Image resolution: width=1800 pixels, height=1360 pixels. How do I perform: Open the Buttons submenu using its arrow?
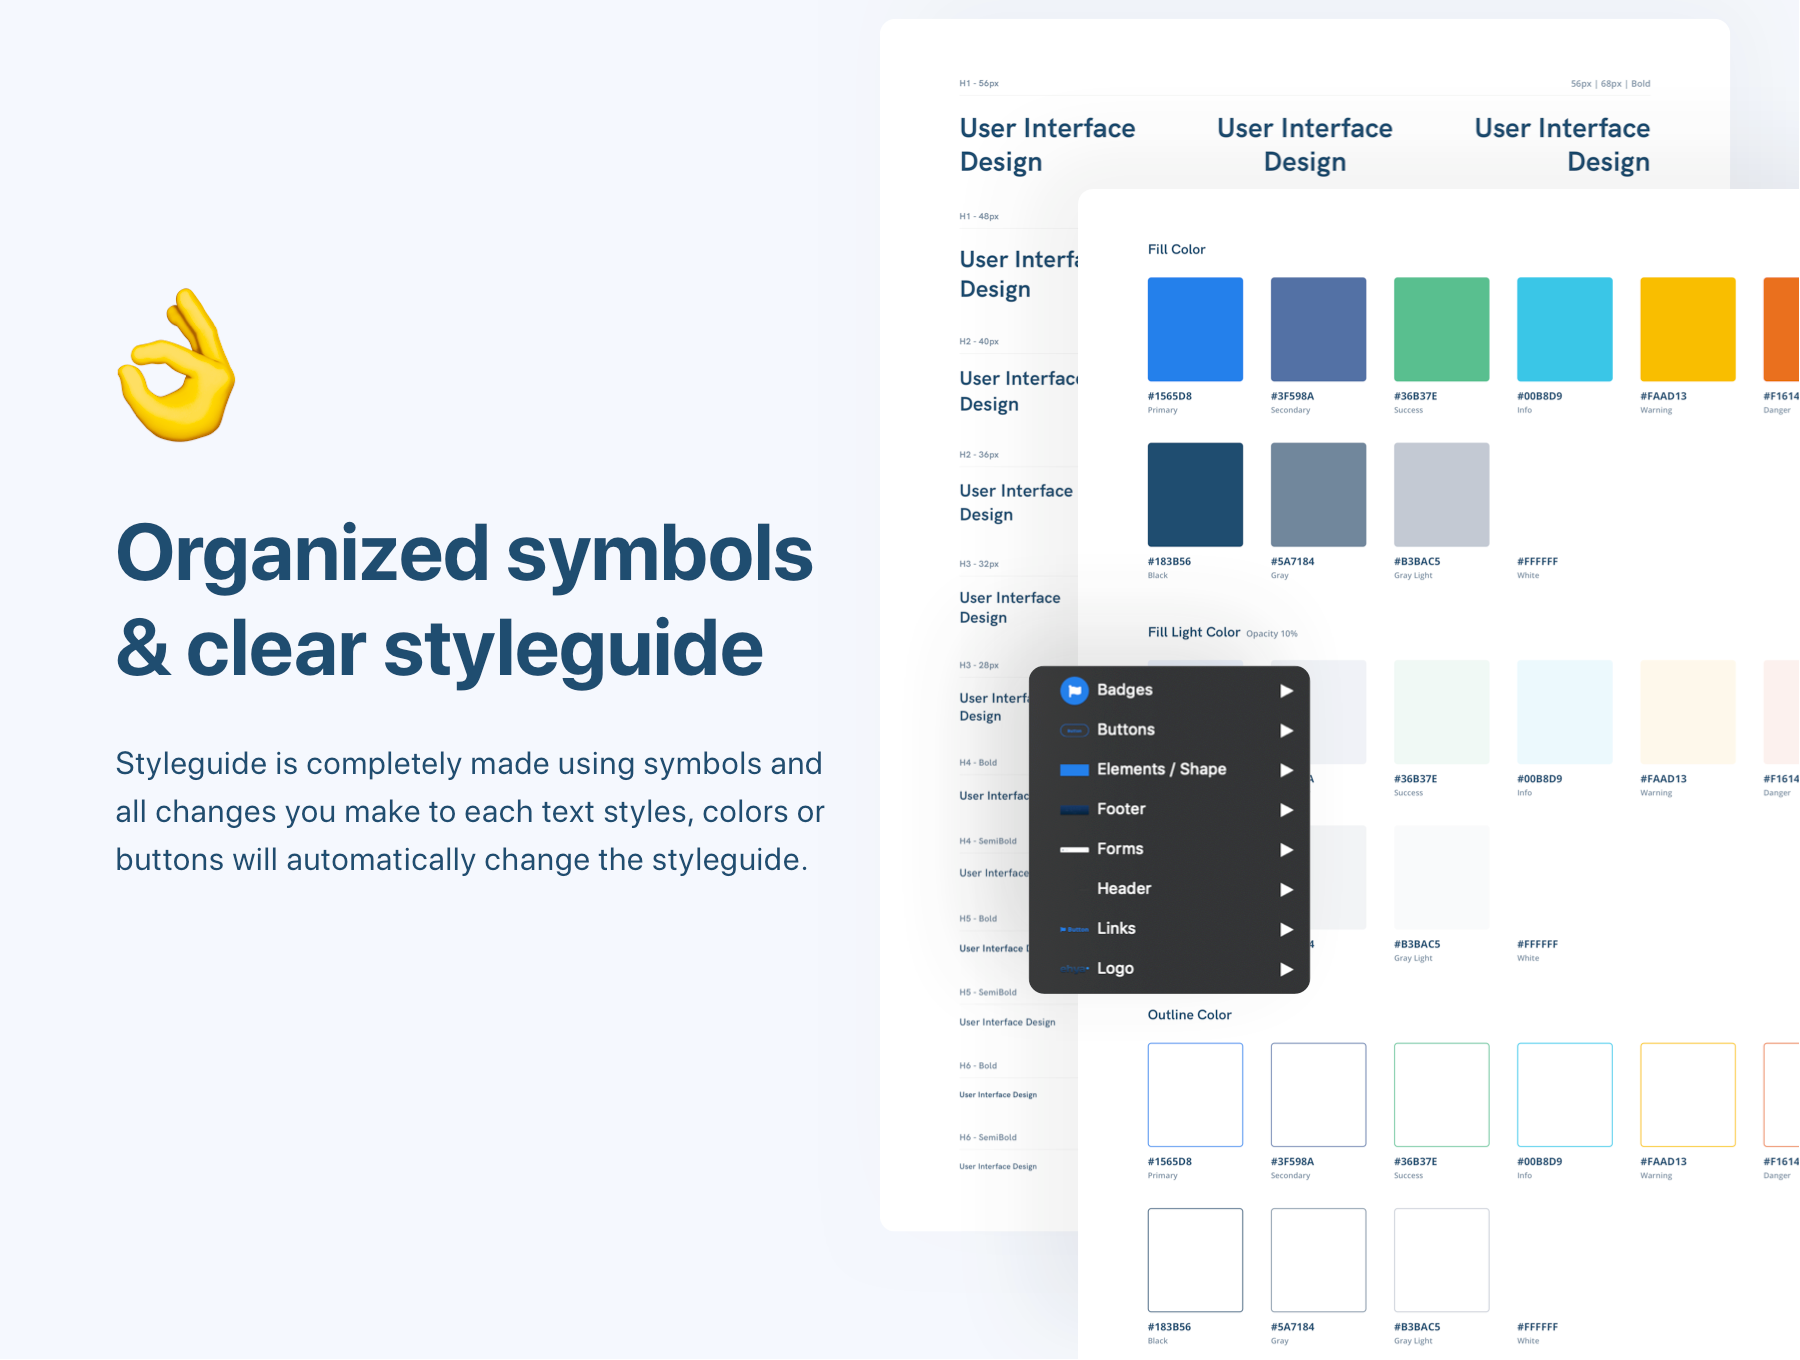pyautogui.click(x=1286, y=731)
